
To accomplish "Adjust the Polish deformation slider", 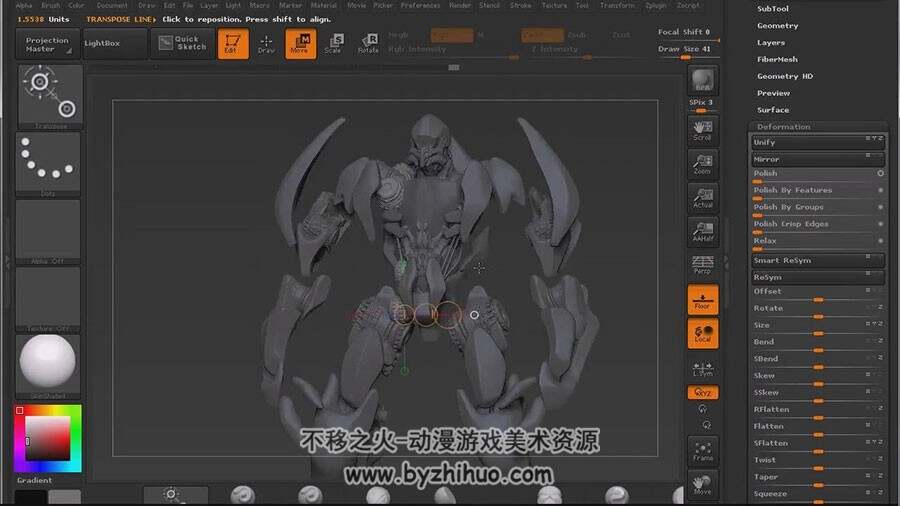I will 817,176.
